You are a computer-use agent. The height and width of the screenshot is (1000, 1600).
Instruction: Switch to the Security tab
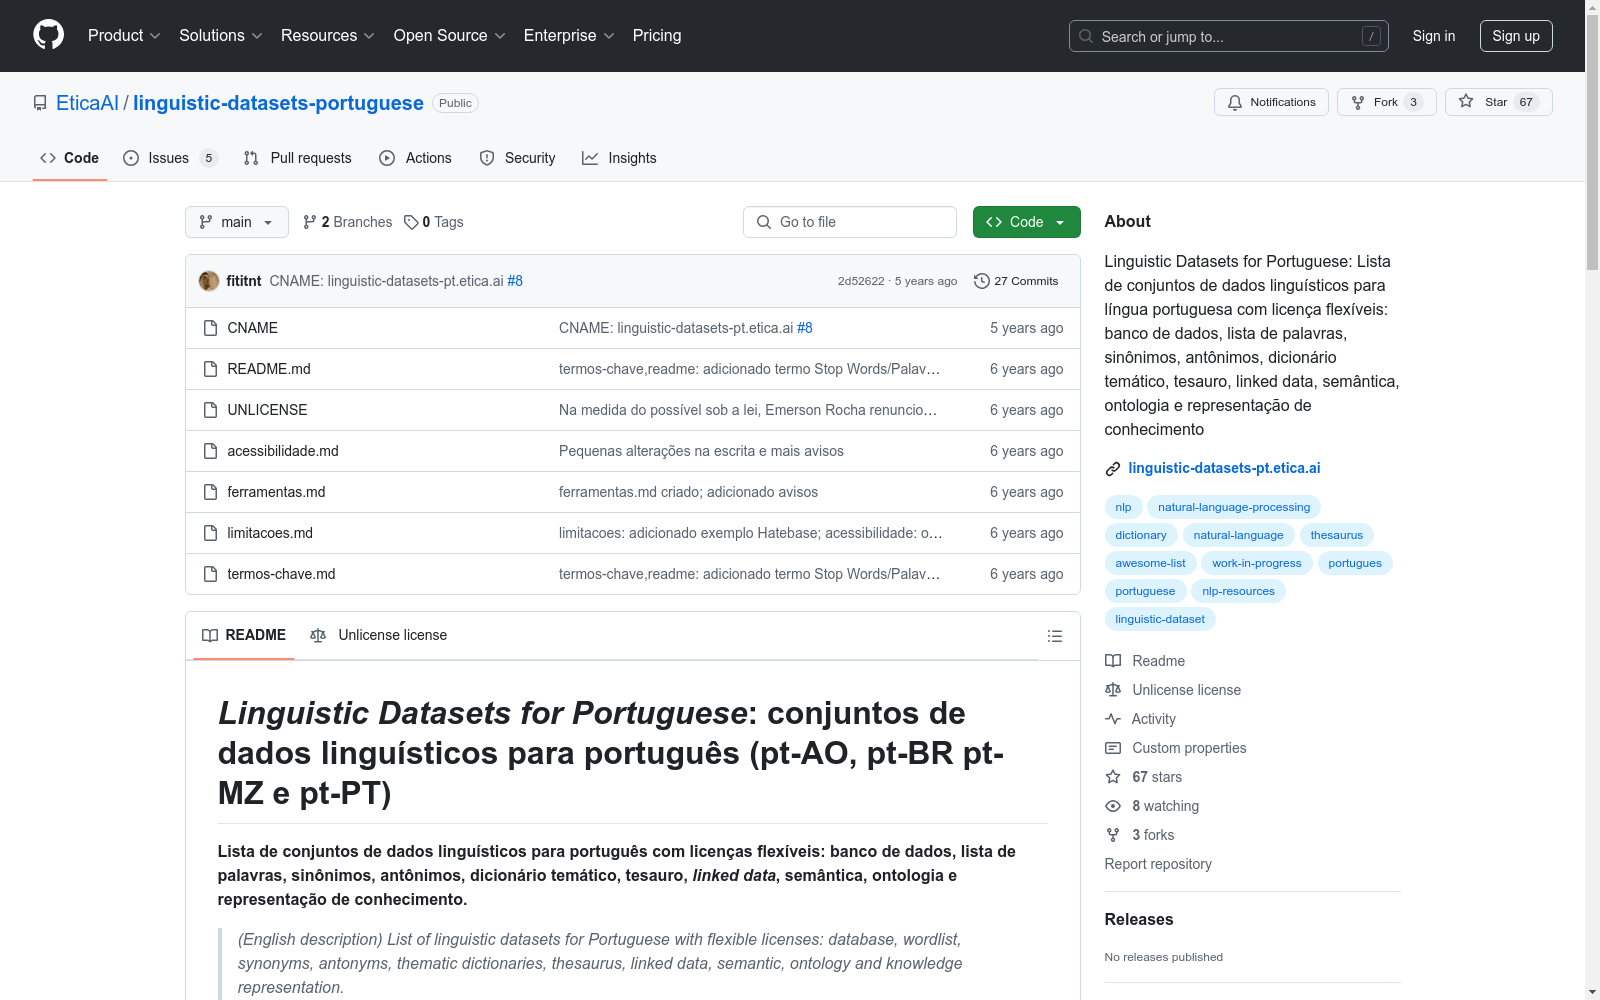(518, 158)
